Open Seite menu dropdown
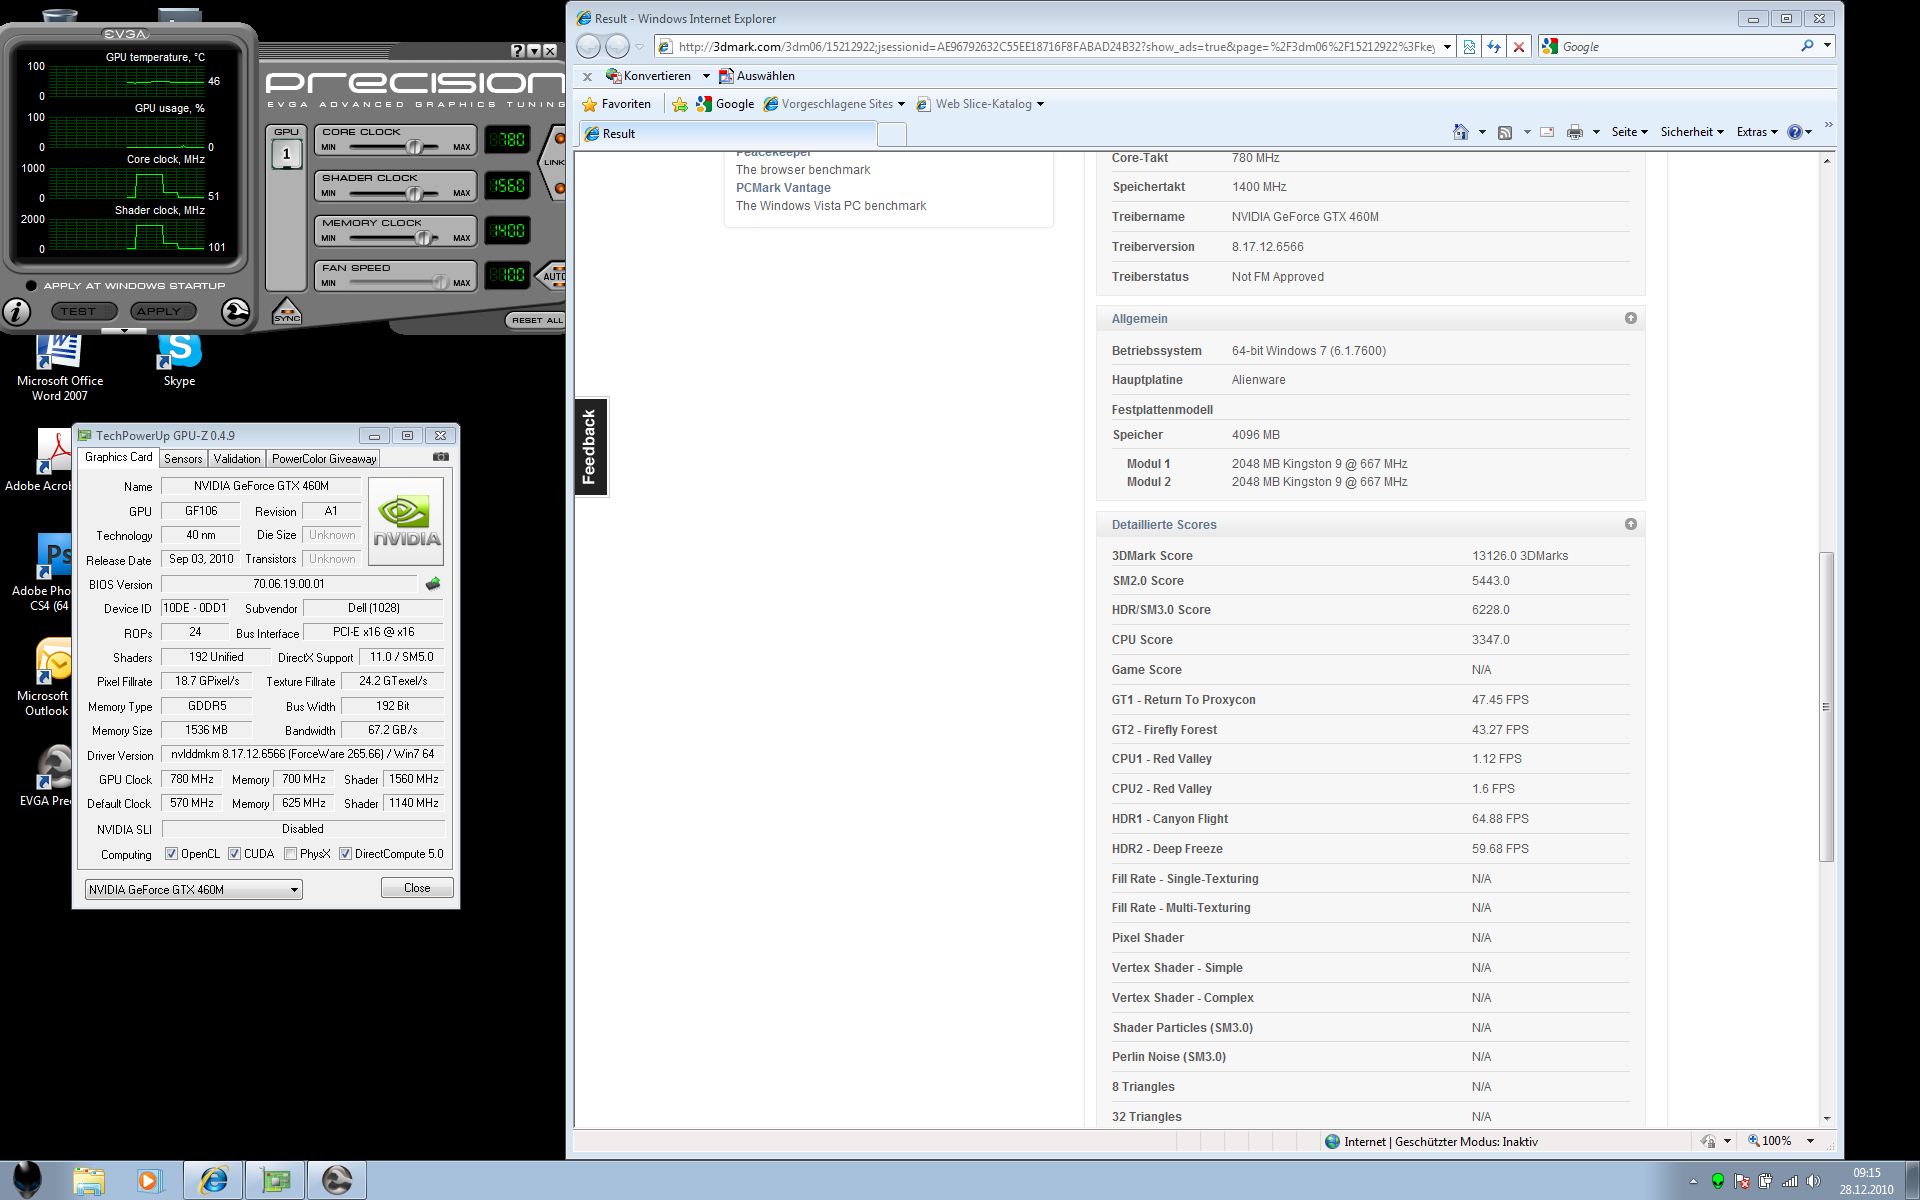Viewport: 1920px width, 1200px height. click(x=1629, y=132)
